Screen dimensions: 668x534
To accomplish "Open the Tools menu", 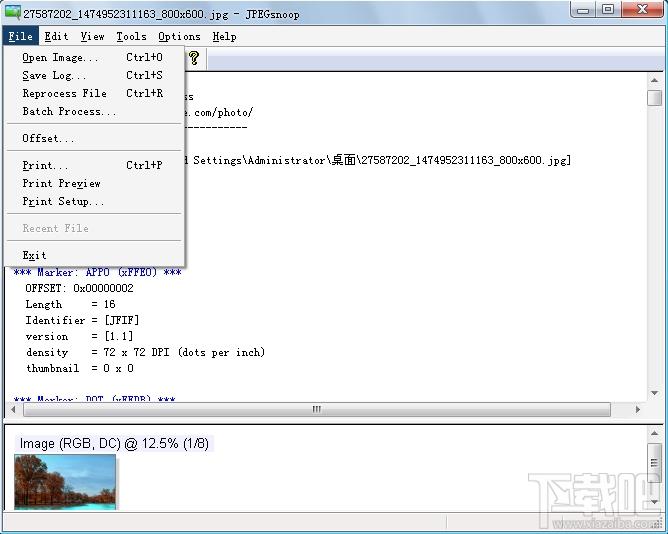I will 131,36.
